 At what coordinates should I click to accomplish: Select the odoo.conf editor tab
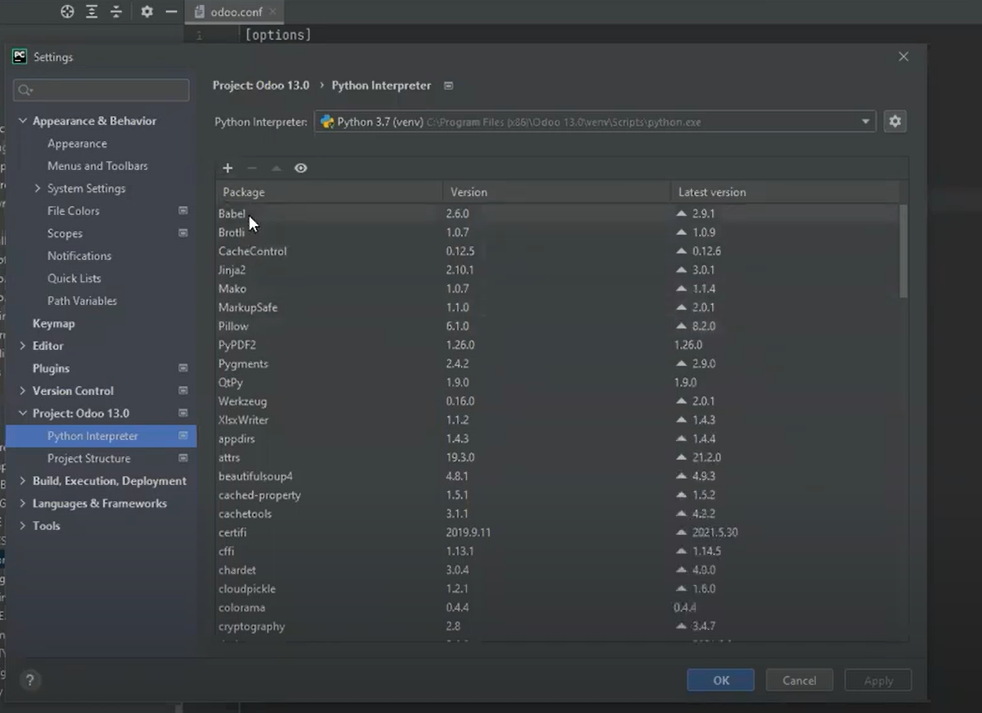click(235, 12)
